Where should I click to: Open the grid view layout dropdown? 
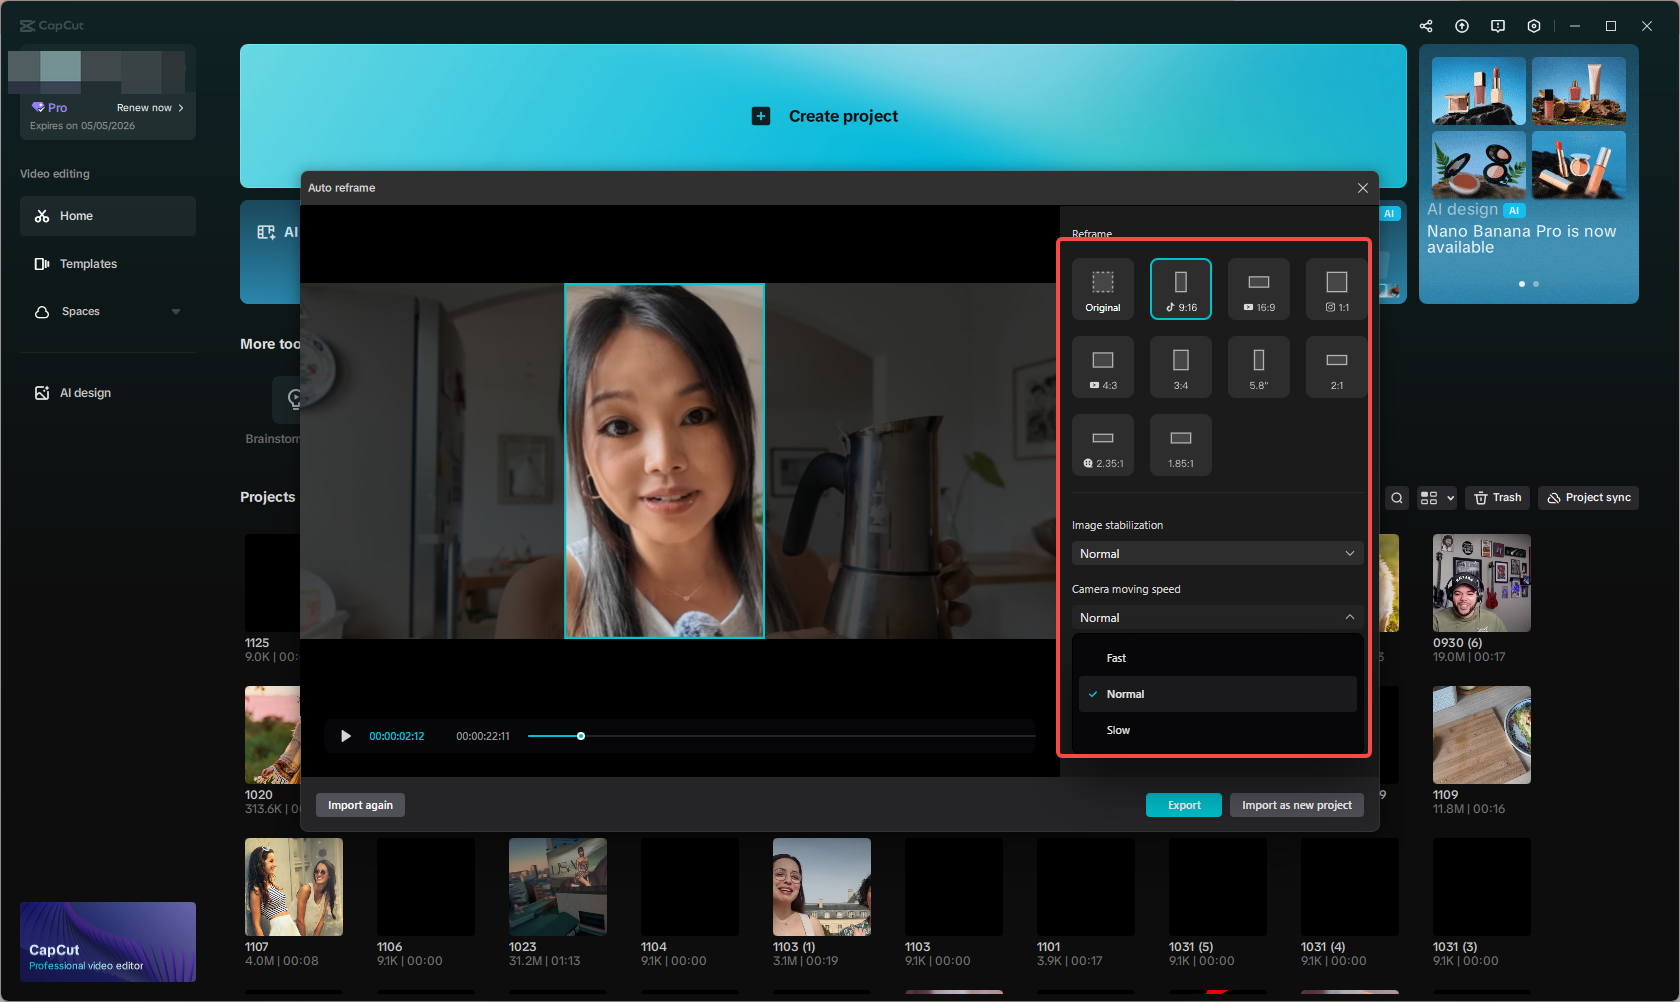click(x=1436, y=497)
